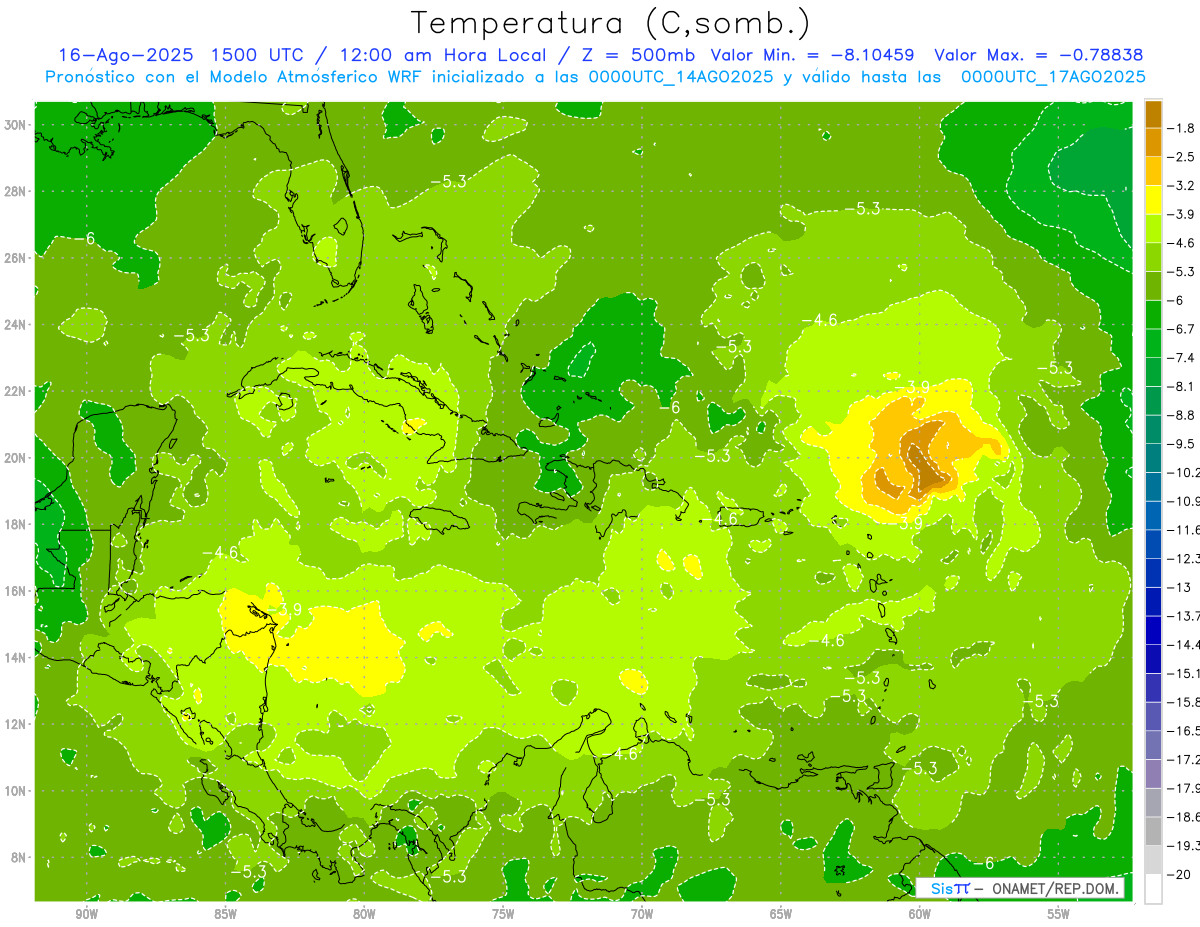Click the 80W longitude axis label
The height and width of the screenshot is (927, 1200).
pos(364,914)
